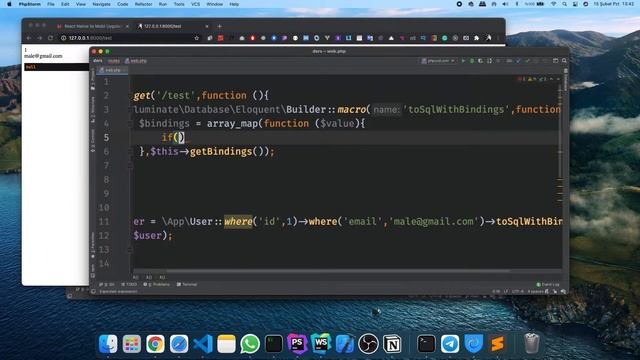Open a new browser tab with plus button
Viewport: 640px width, 360px height.
[x=220, y=26]
